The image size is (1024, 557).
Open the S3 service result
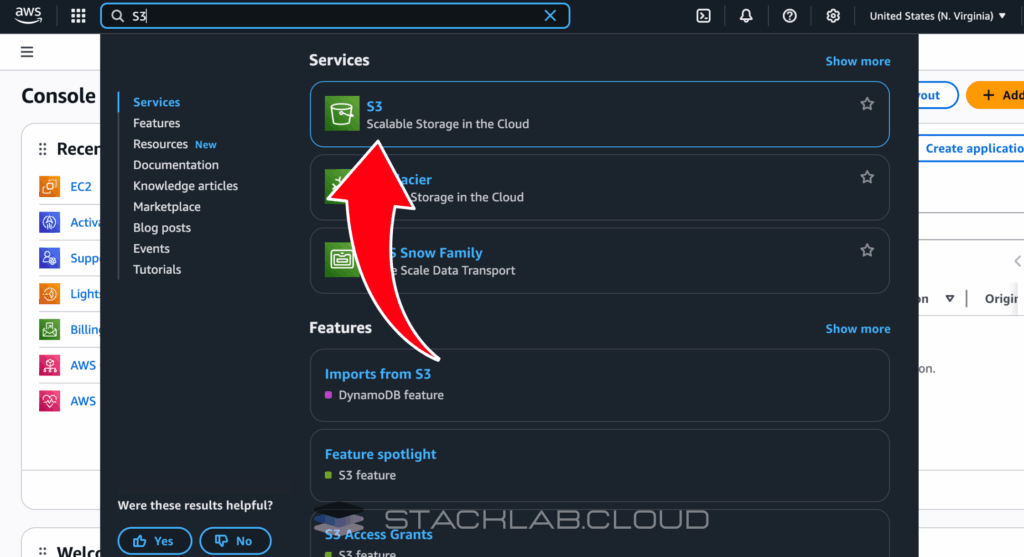click(x=600, y=114)
